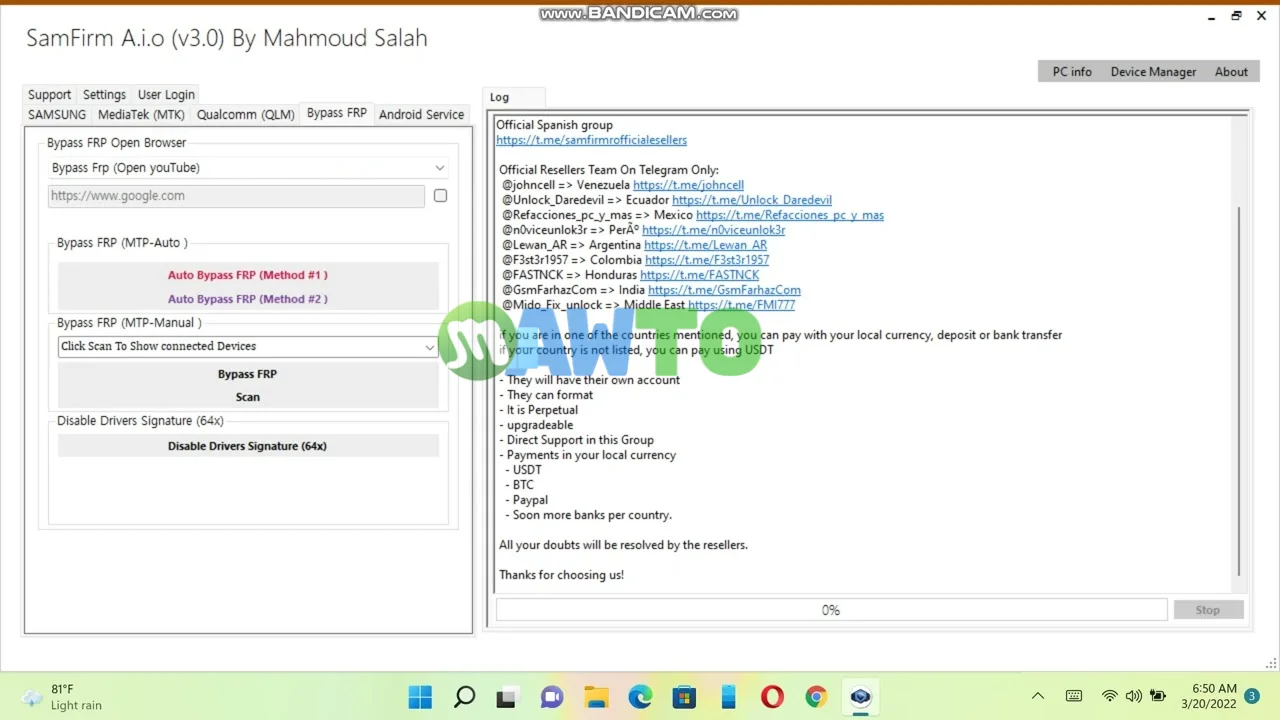Viewport: 1280px width, 720px height.
Task: Open the t.me/GsmFarhazCom link
Action: [x=724, y=290]
